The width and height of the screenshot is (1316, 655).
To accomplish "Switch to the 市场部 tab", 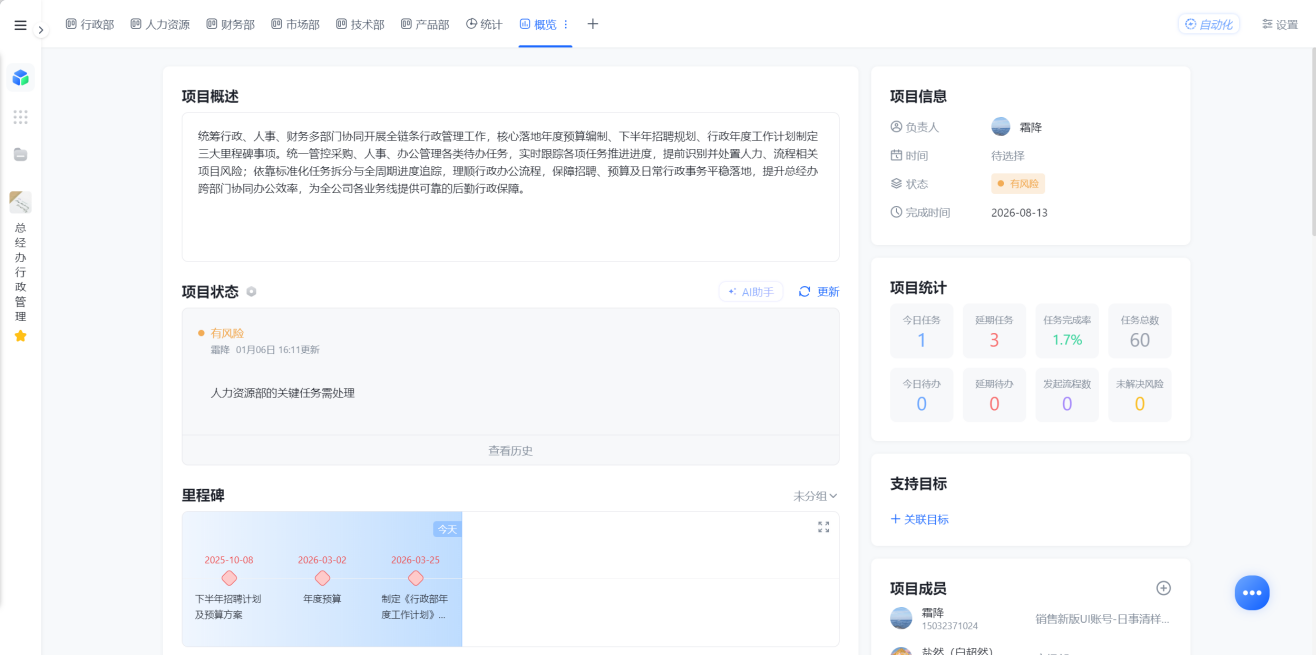I will click(295, 24).
